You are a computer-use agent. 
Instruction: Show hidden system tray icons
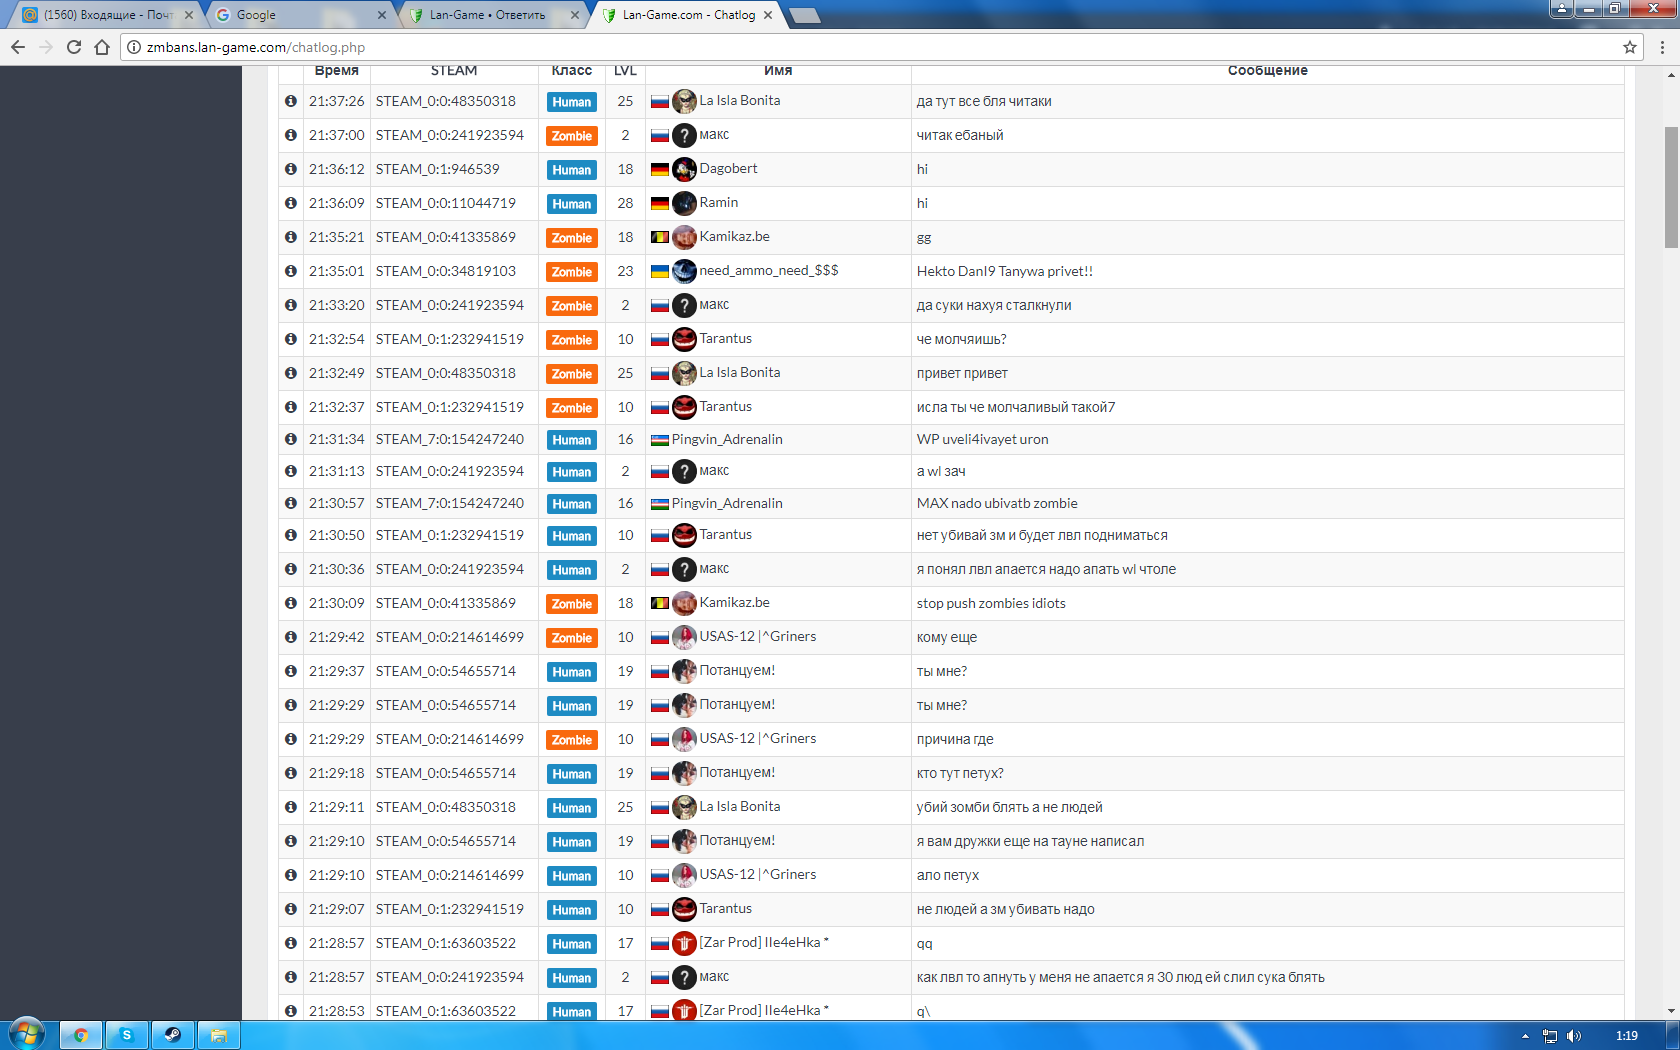pyautogui.click(x=1525, y=1036)
